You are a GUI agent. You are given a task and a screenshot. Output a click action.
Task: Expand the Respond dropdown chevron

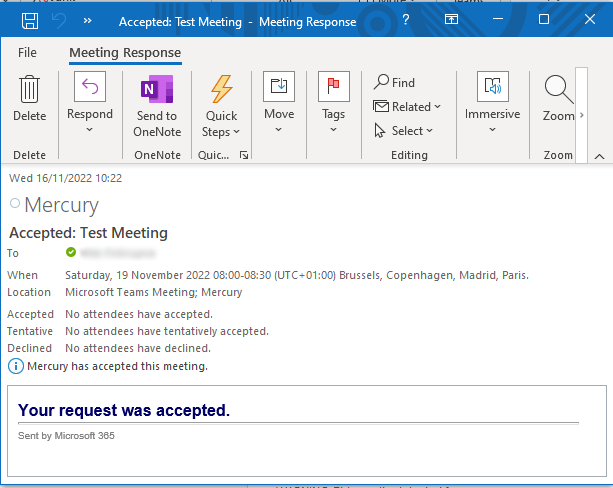[90, 129]
